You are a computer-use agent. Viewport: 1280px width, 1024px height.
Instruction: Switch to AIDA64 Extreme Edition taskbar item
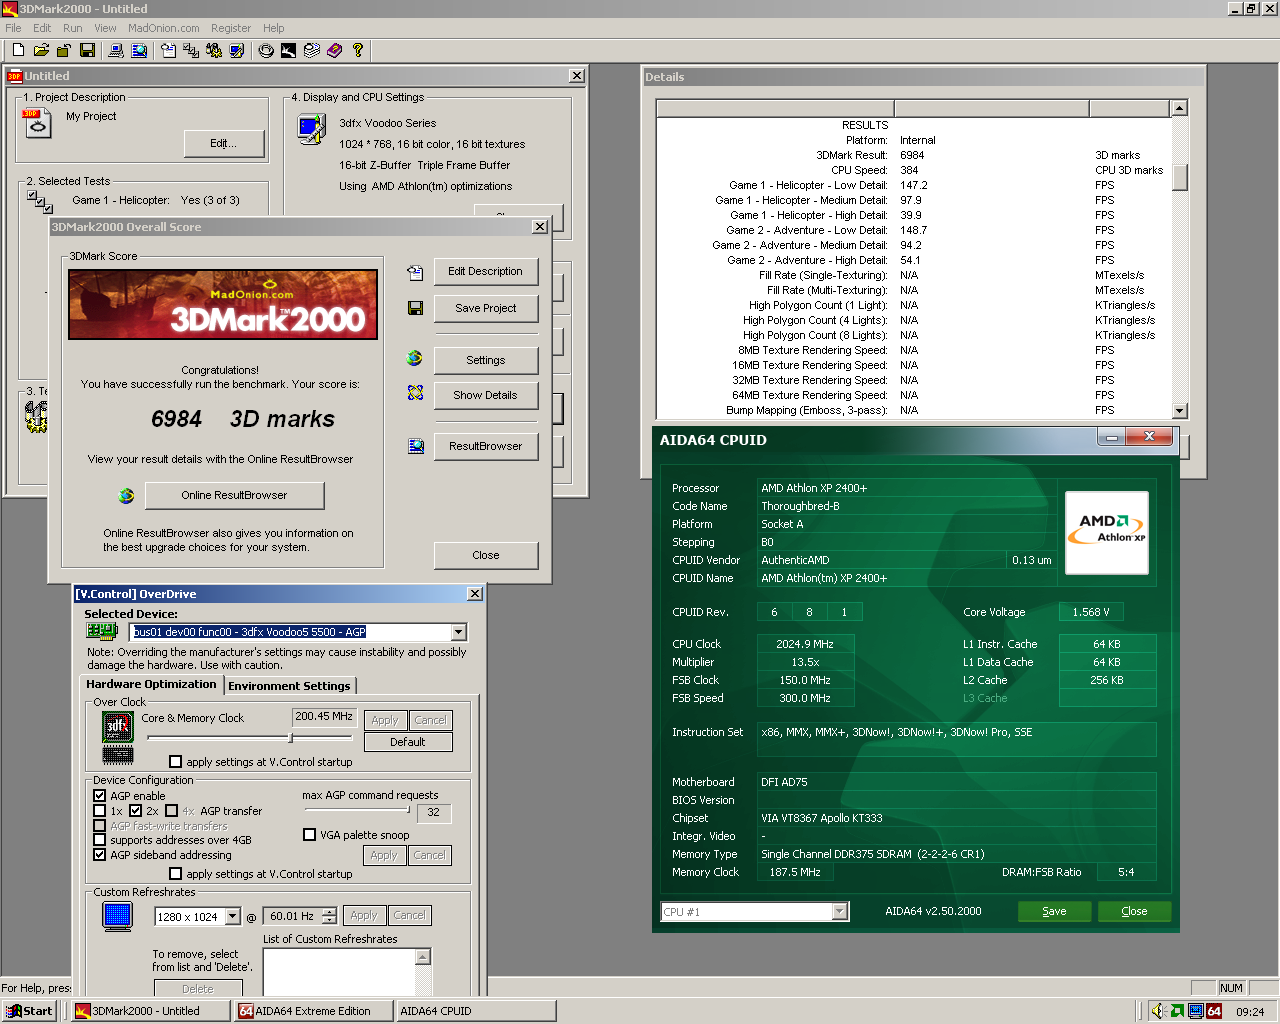(x=313, y=1011)
